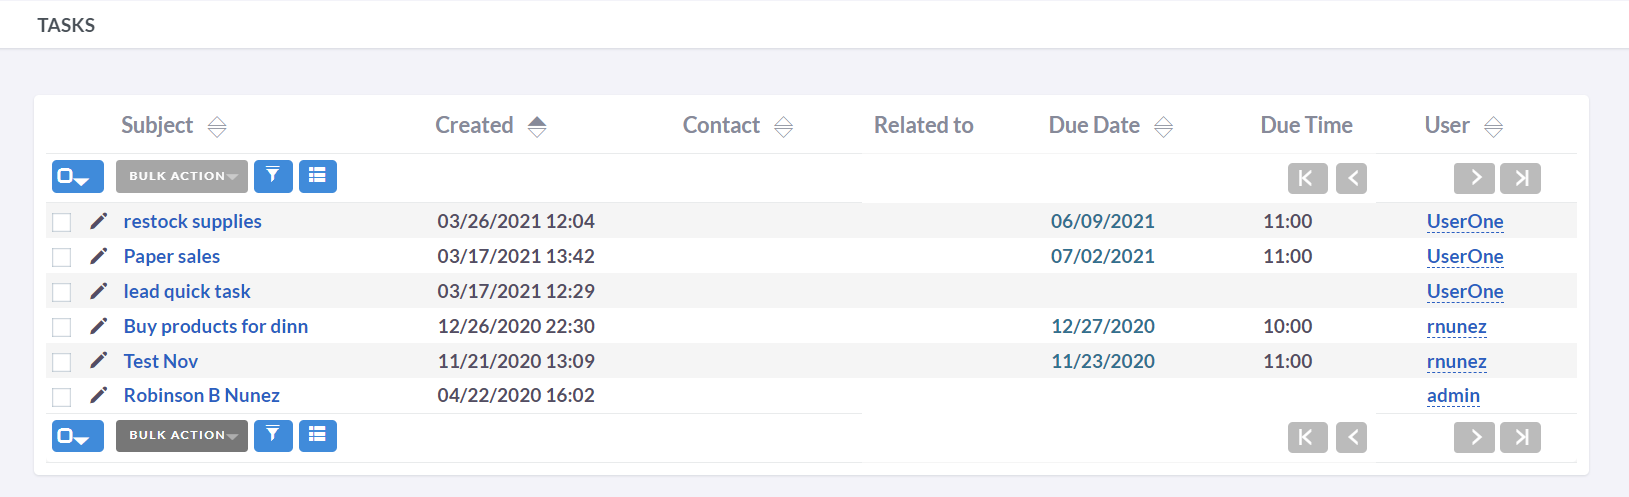This screenshot has height=497, width=1629.
Task: Sort the list by Subject column
Action: 157,125
